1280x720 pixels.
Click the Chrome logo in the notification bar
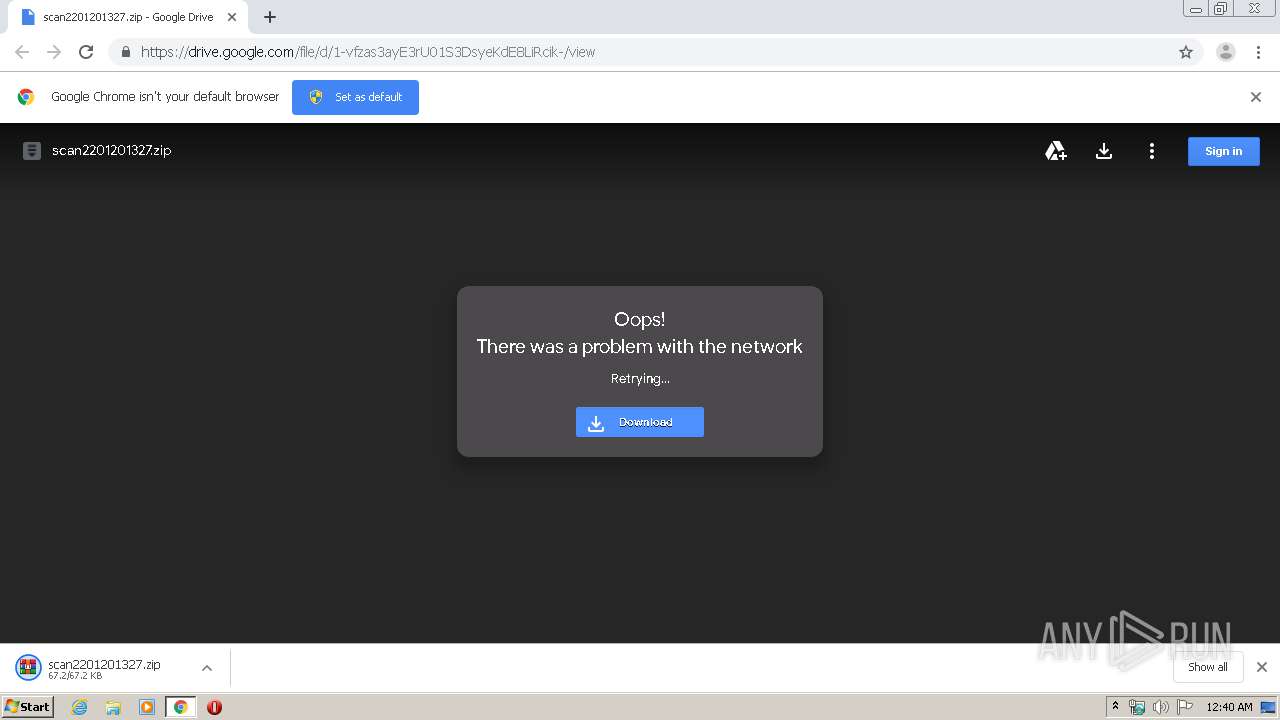(26, 97)
